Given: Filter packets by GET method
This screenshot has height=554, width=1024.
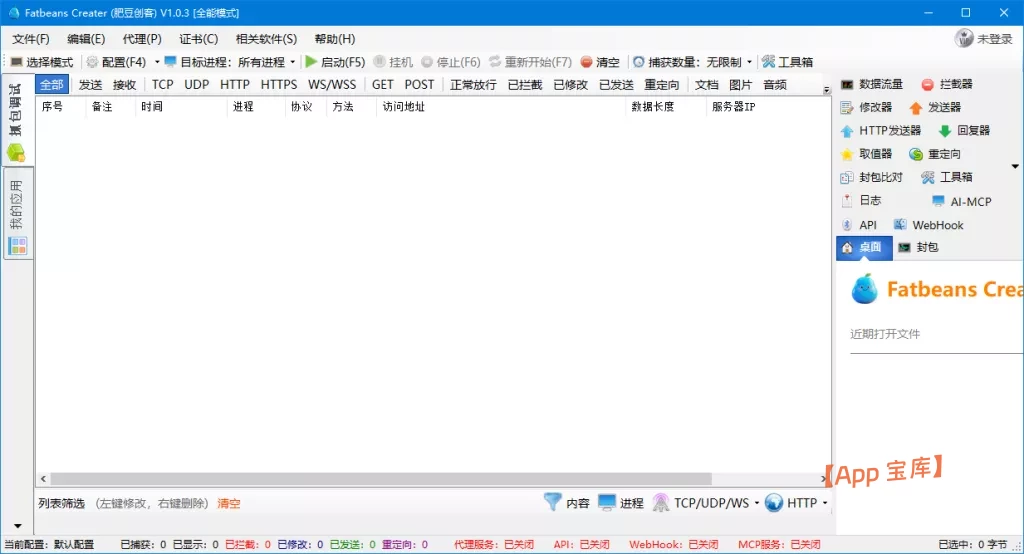Looking at the screenshot, I should [383, 84].
